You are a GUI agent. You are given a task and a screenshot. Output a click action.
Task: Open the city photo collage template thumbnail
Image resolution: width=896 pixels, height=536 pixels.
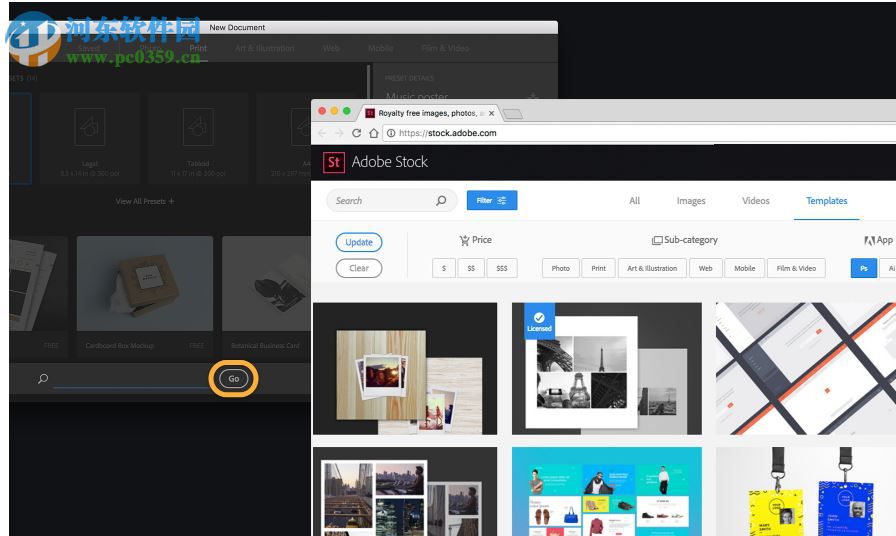405,491
